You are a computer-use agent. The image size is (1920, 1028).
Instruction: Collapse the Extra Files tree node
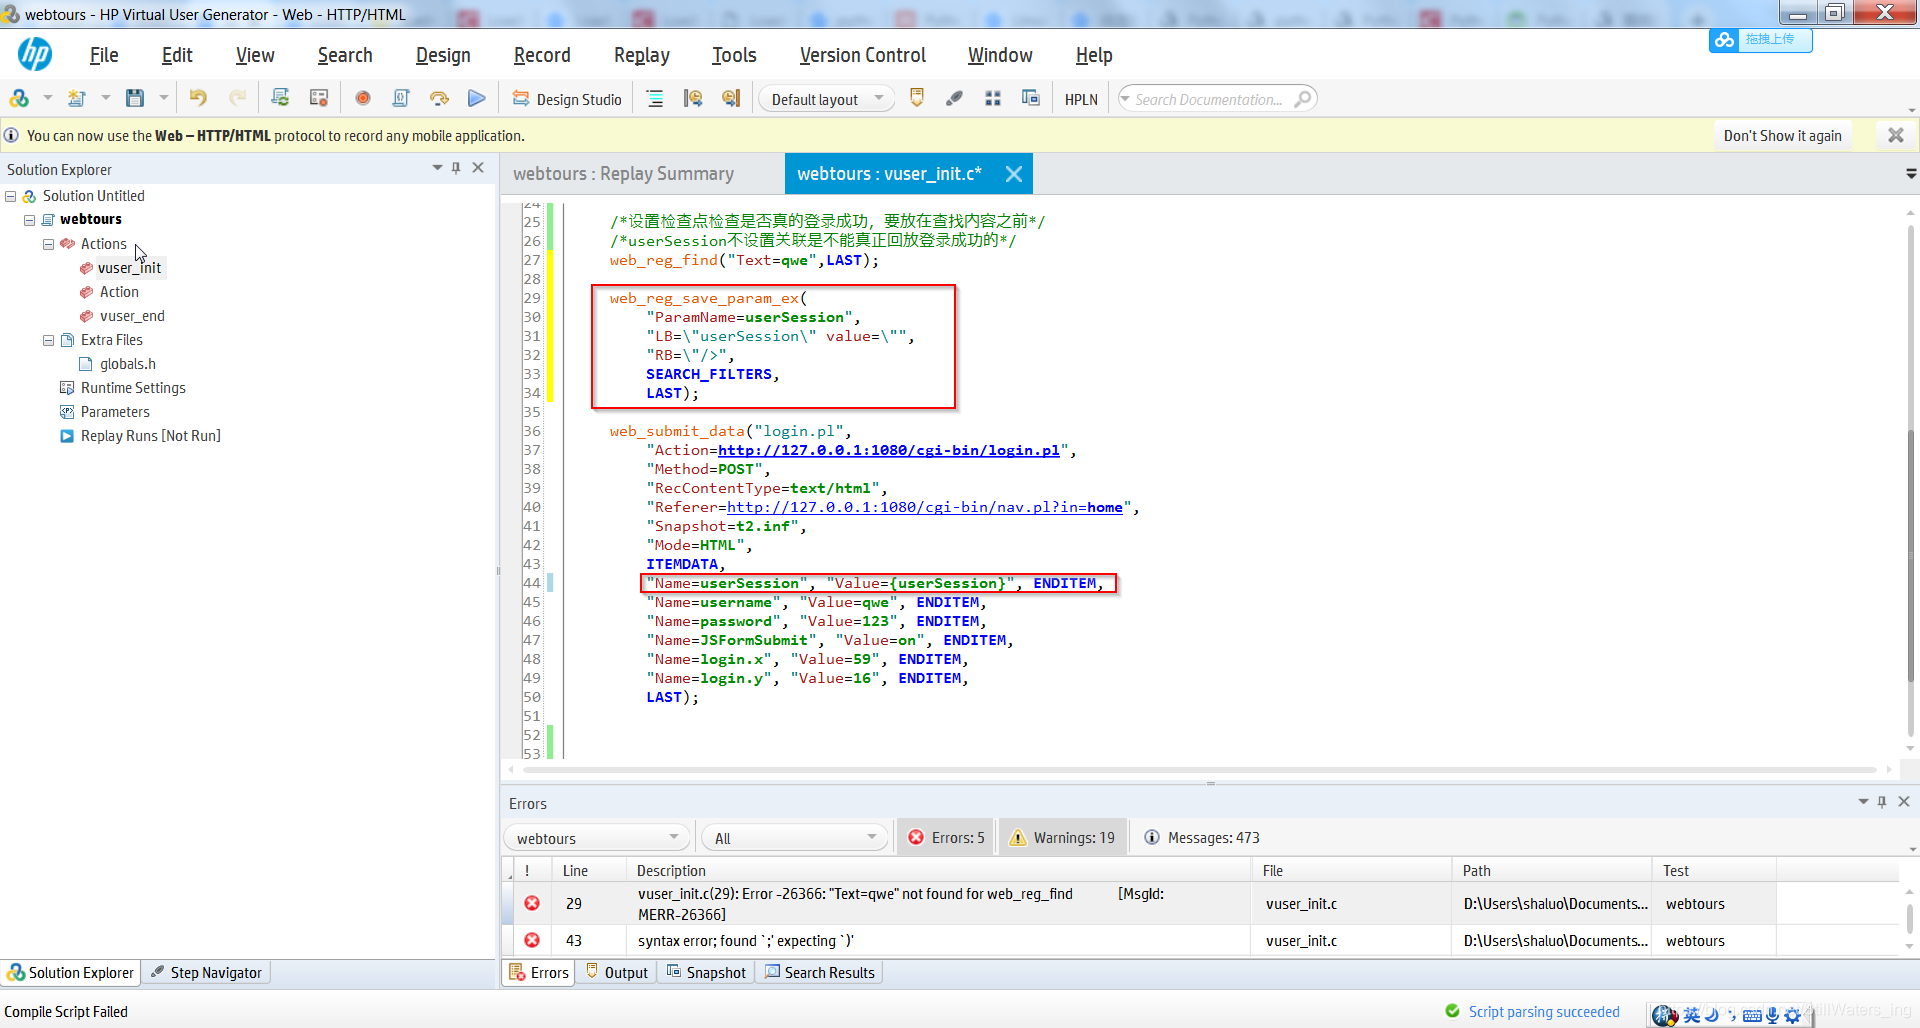tap(48, 340)
